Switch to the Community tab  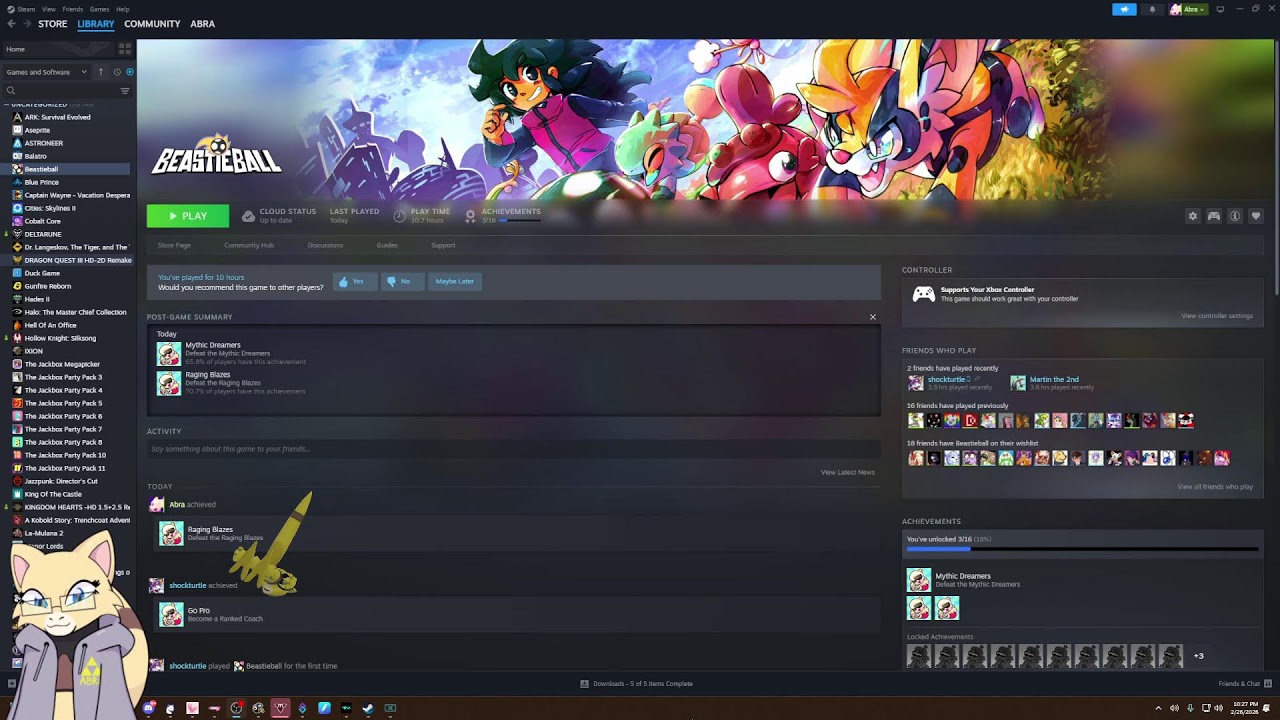tap(152, 24)
